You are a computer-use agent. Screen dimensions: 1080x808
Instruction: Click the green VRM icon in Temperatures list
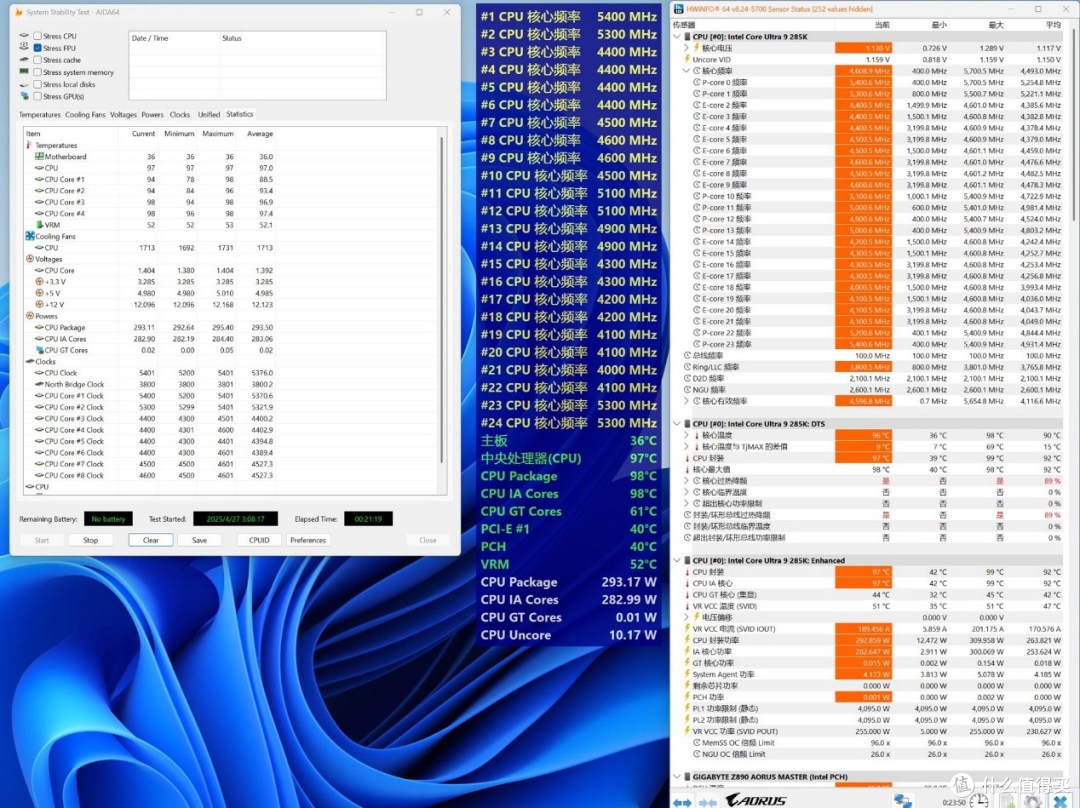(x=39, y=225)
